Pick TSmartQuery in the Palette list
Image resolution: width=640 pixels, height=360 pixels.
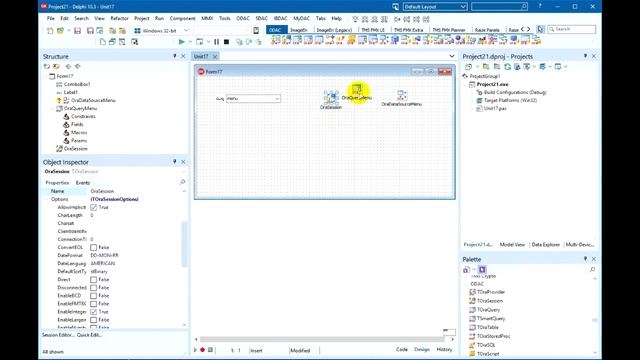pyautogui.click(x=491, y=318)
